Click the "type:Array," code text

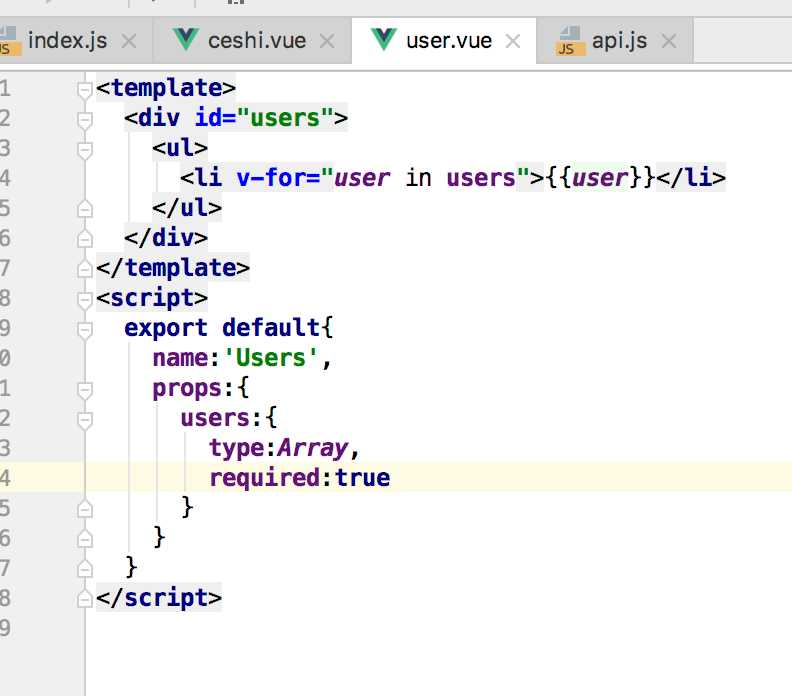(284, 448)
